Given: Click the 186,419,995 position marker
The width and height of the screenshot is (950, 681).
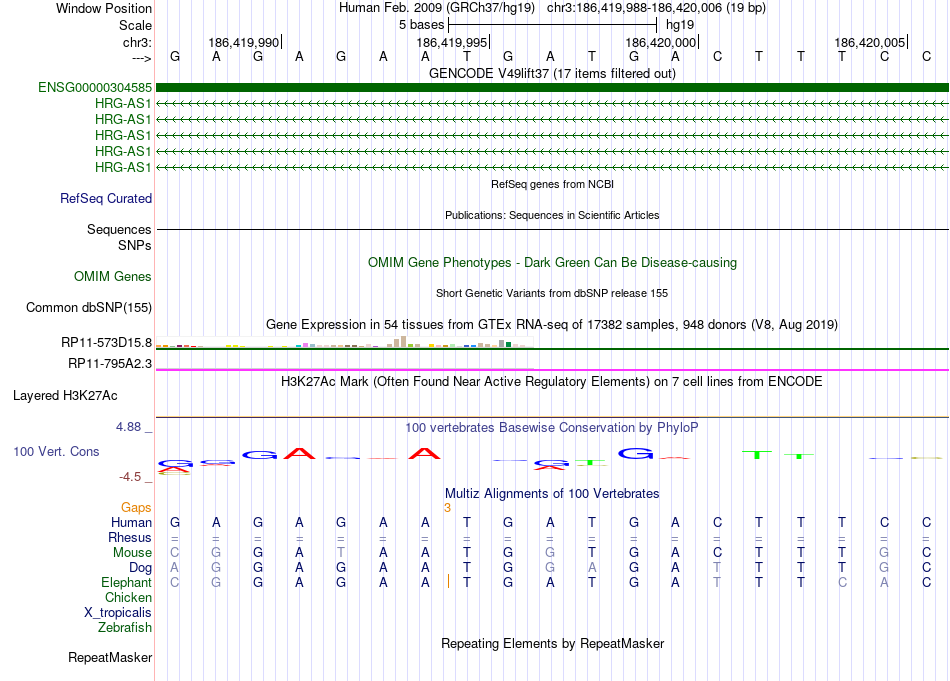Looking at the screenshot, I should (452, 42).
